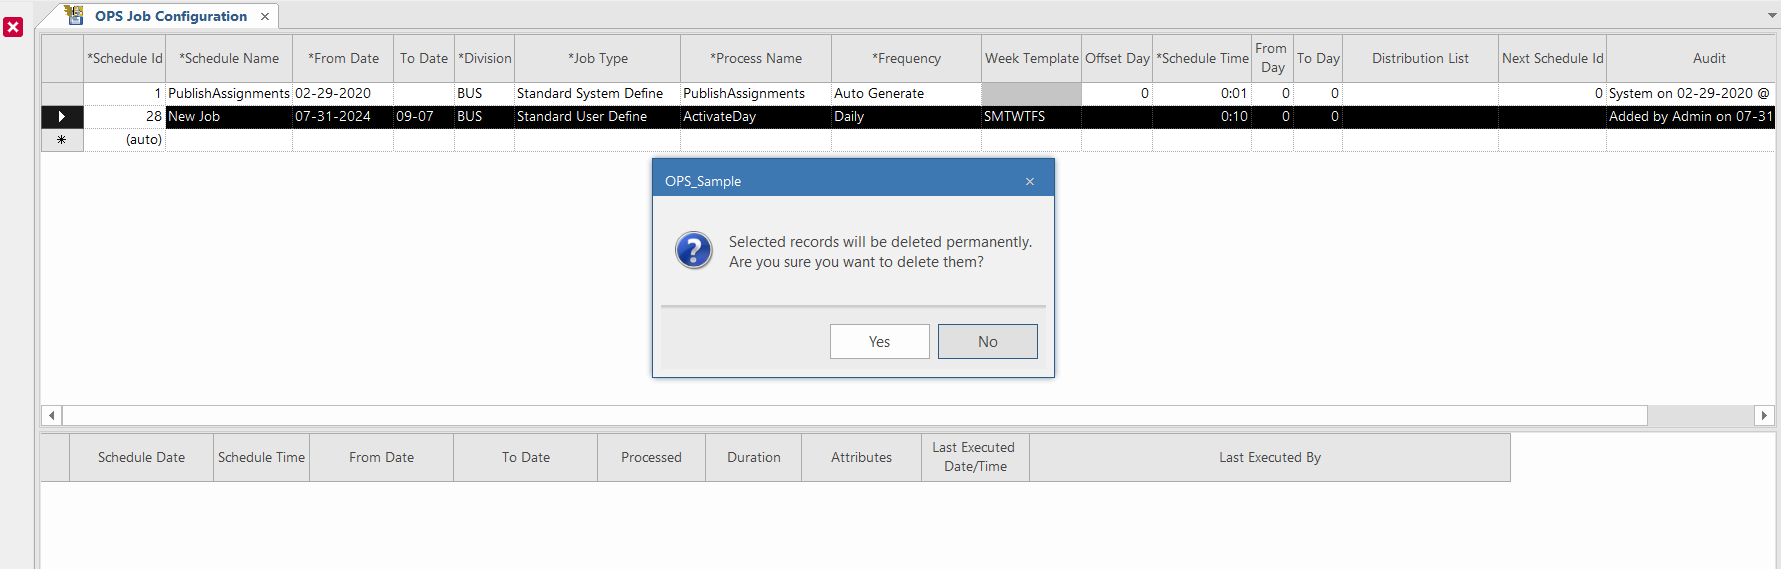Click the OPS Job Configuration tab icon
The height and width of the screenshot is (569, 1781).
(x=74, y=15)
